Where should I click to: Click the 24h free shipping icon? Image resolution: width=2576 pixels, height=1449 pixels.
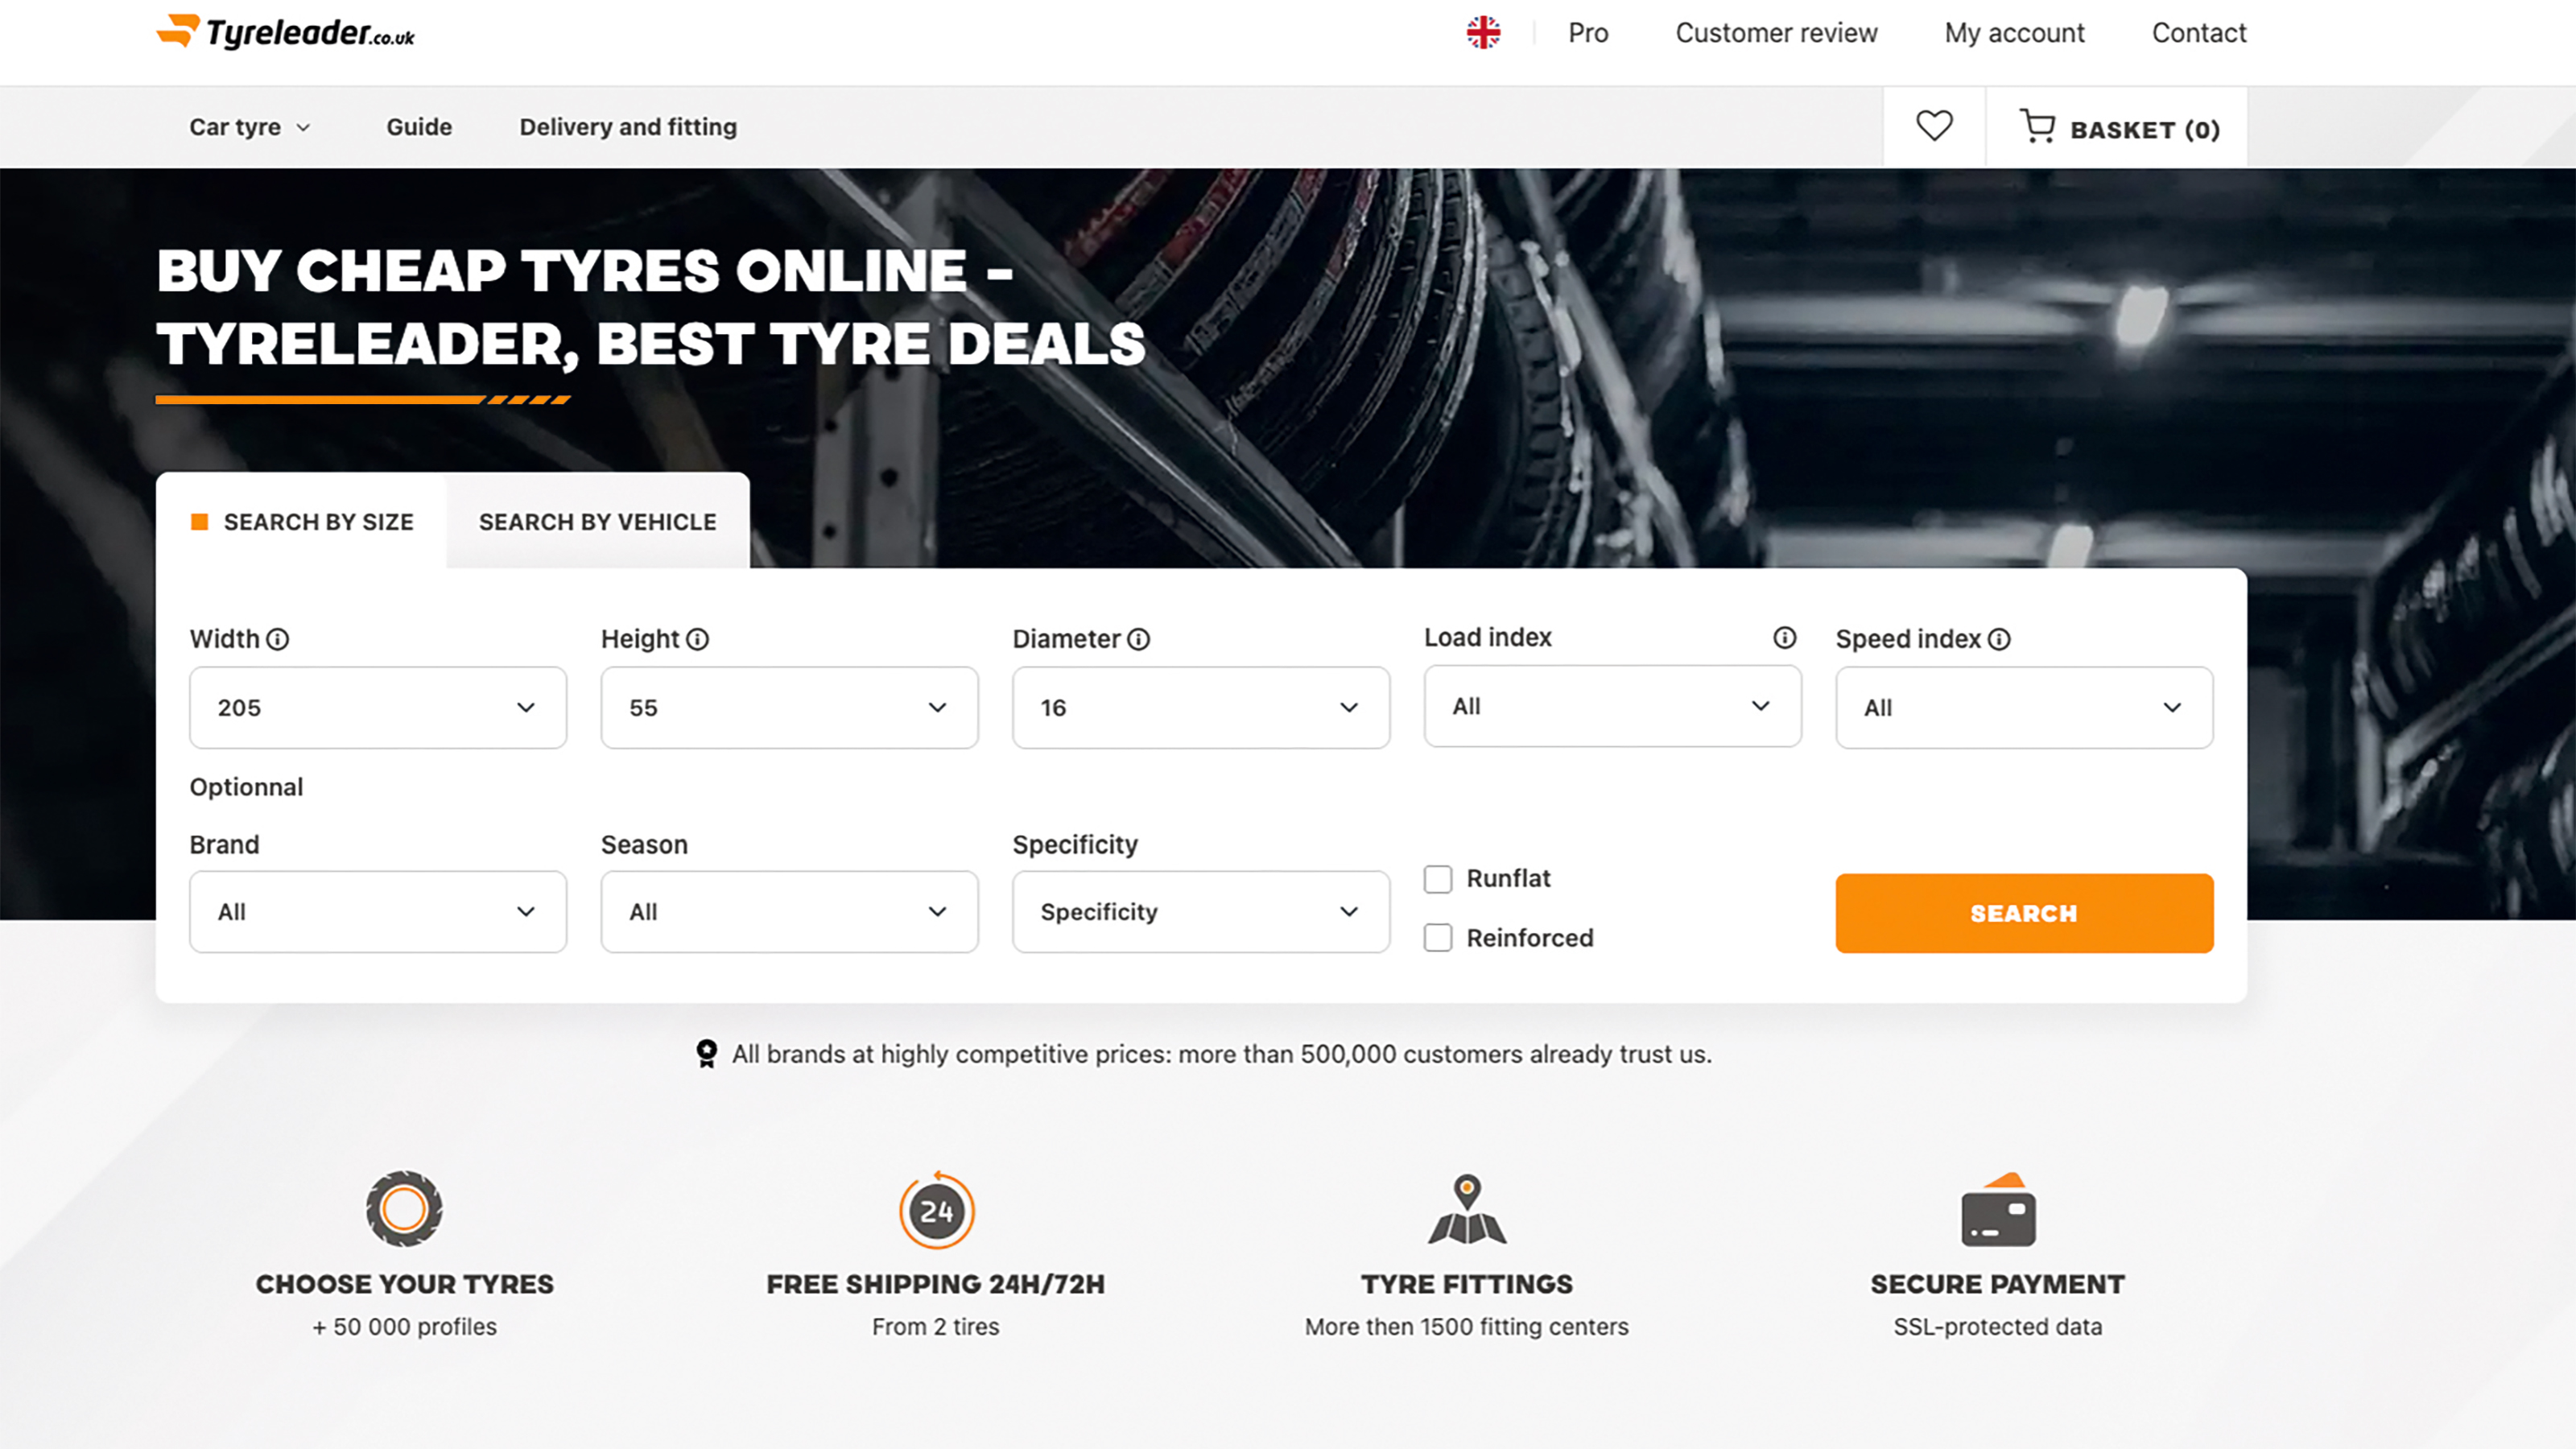pyautogui.click(x=936, y=1210)
